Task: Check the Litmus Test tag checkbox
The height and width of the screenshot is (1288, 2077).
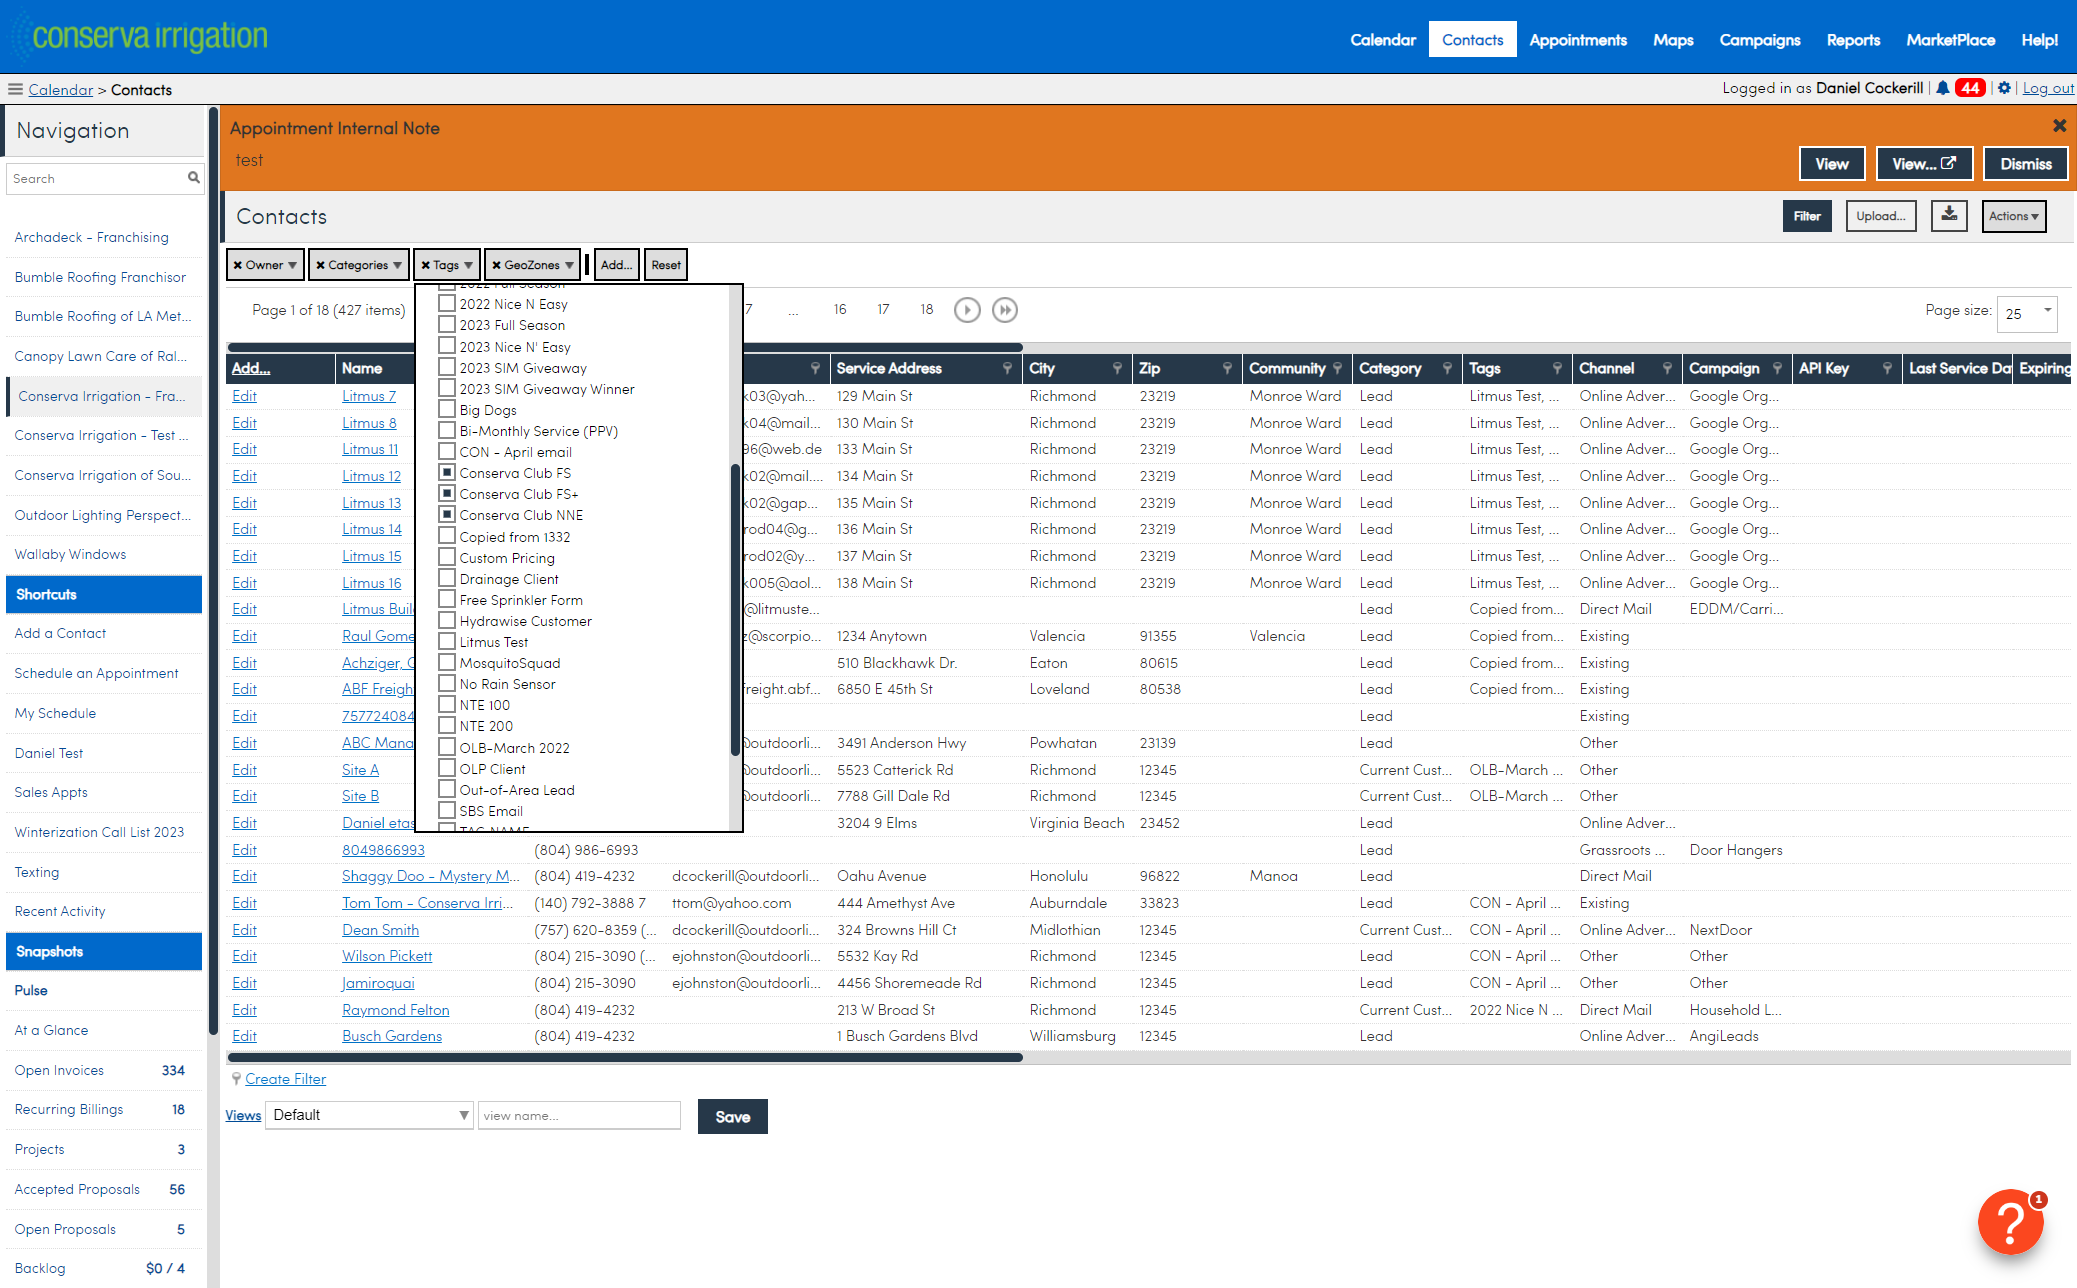Action: click(x=447, y=641)
